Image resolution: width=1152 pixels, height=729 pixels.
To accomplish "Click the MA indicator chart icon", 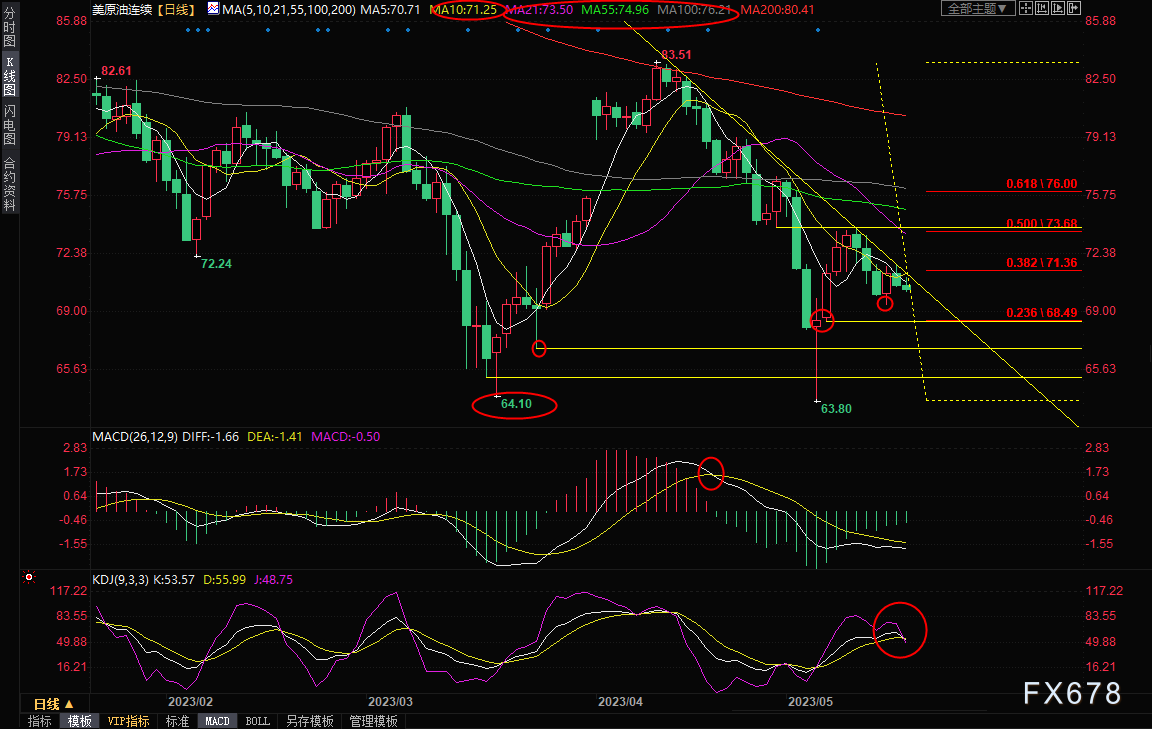I will click(x=213, y=9).
